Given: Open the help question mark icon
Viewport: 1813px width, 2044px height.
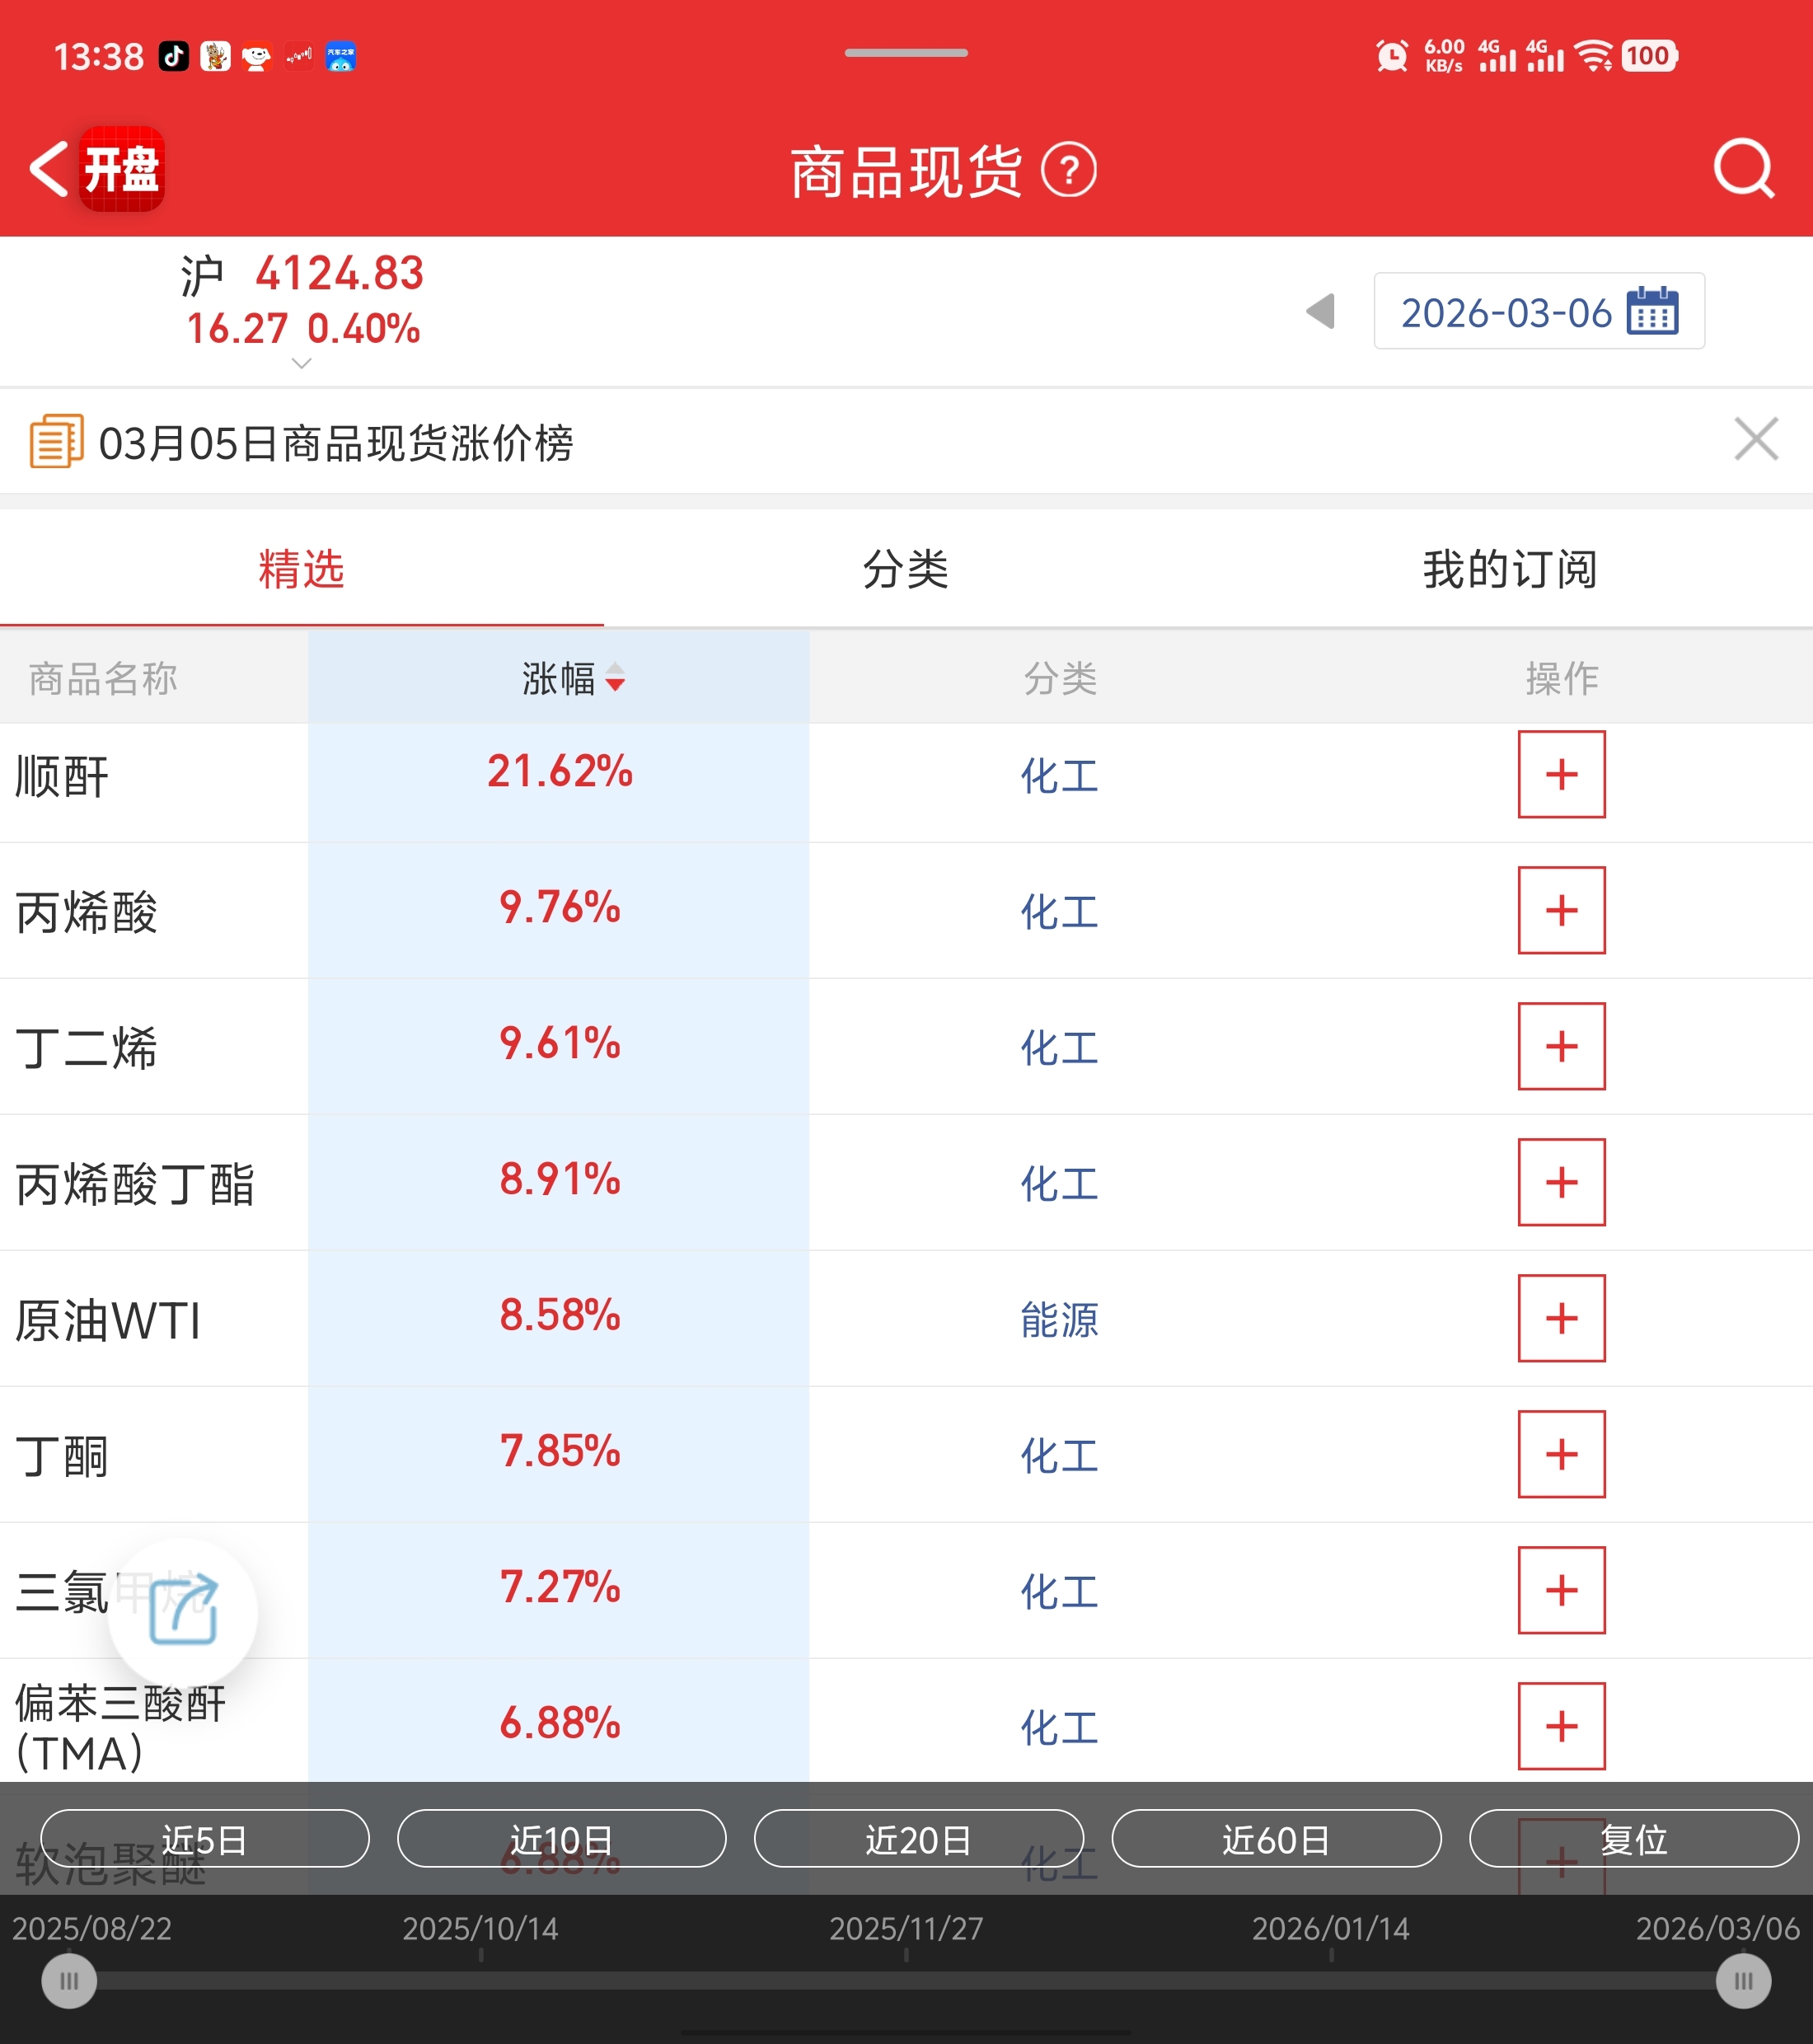Looking at the screenshot, I should (1069, 171).
